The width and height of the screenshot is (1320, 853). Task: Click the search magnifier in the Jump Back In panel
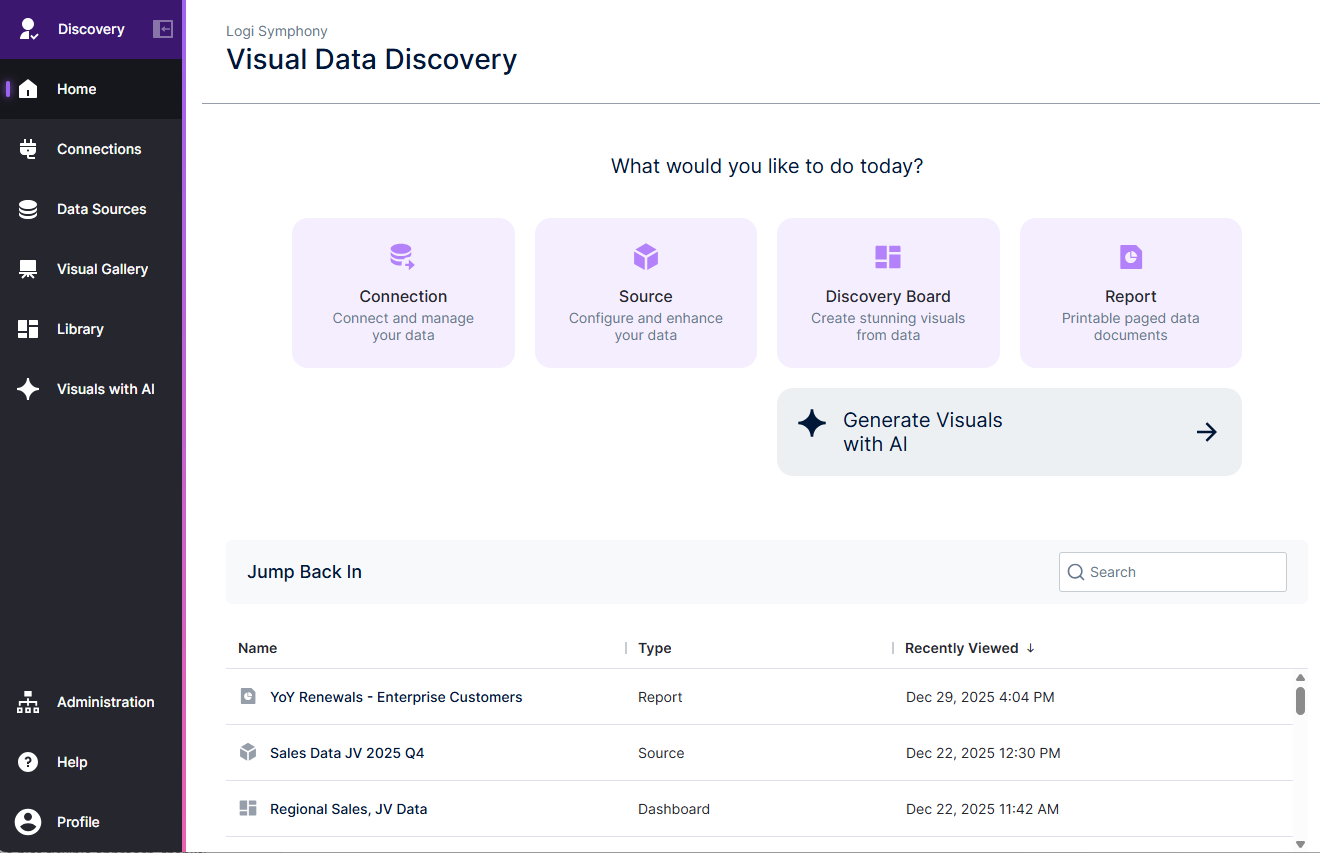coord(1076,572)
